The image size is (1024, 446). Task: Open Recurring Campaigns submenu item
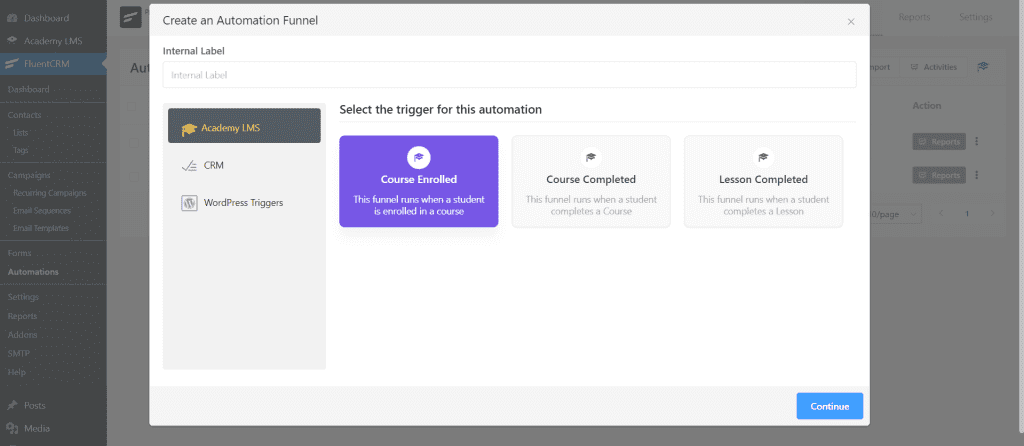[x=50, y=193]
